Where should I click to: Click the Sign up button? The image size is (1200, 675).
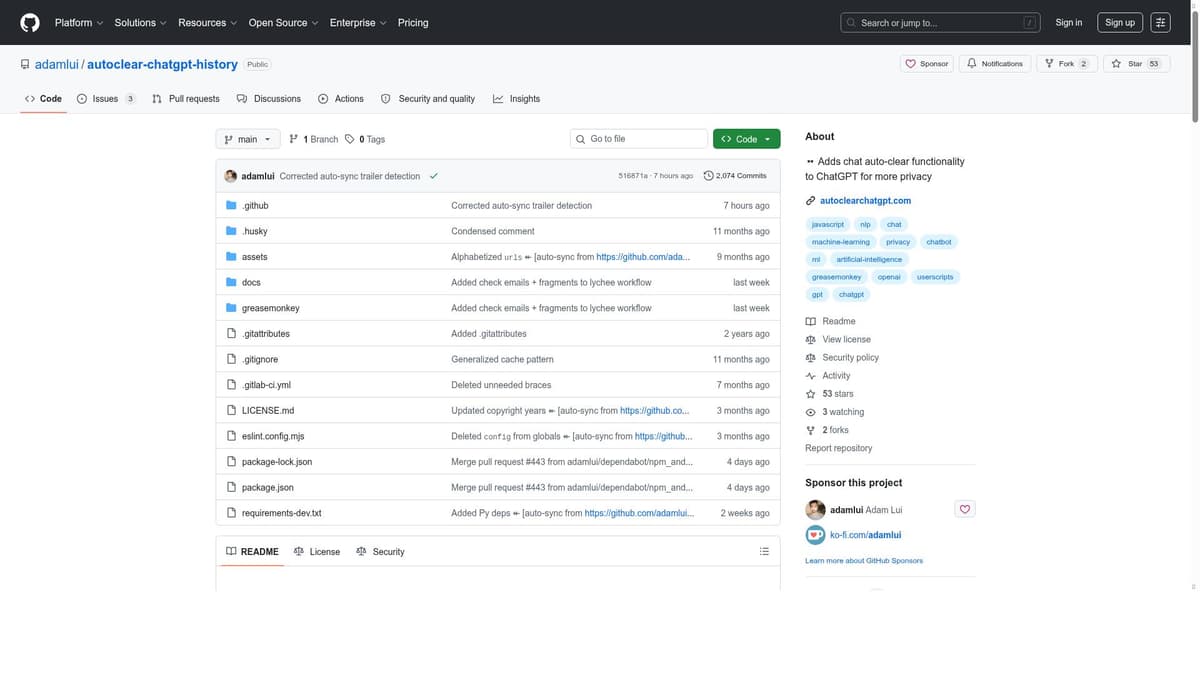[x=1120, y=22]
